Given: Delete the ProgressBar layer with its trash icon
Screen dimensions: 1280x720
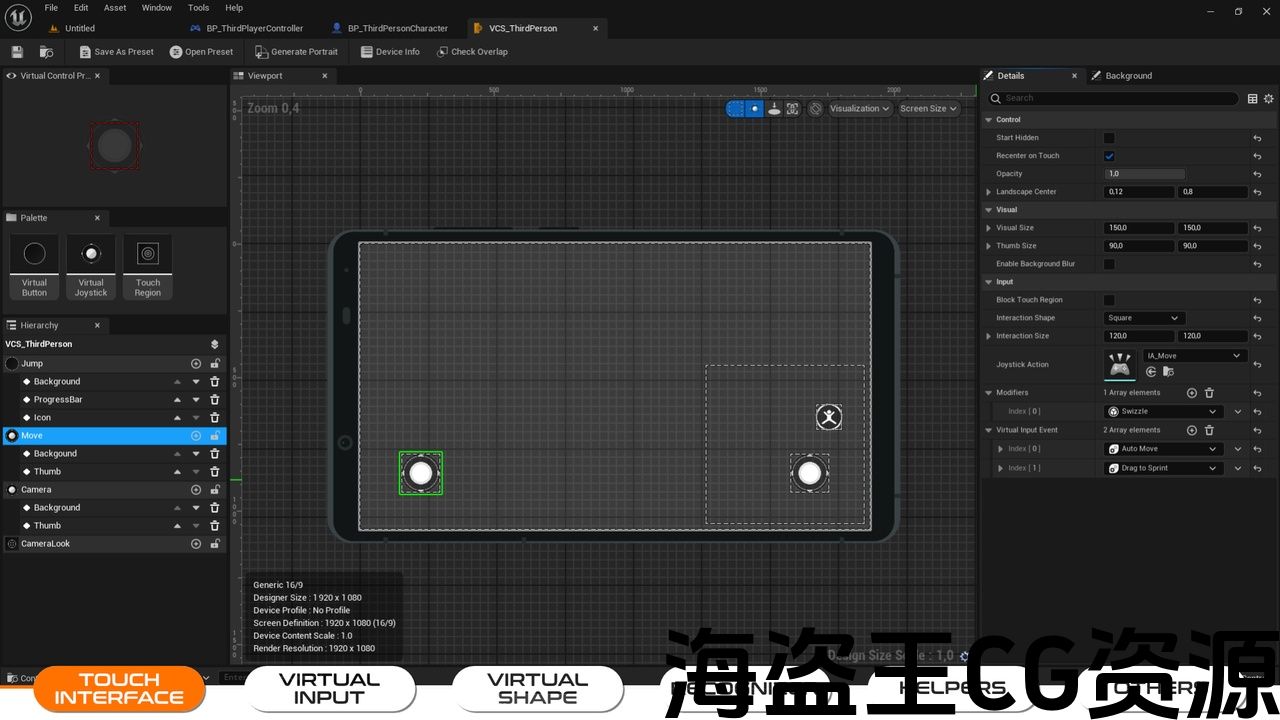Looking at the screenshot, I should pyautogui.click(x=214, y=400).
